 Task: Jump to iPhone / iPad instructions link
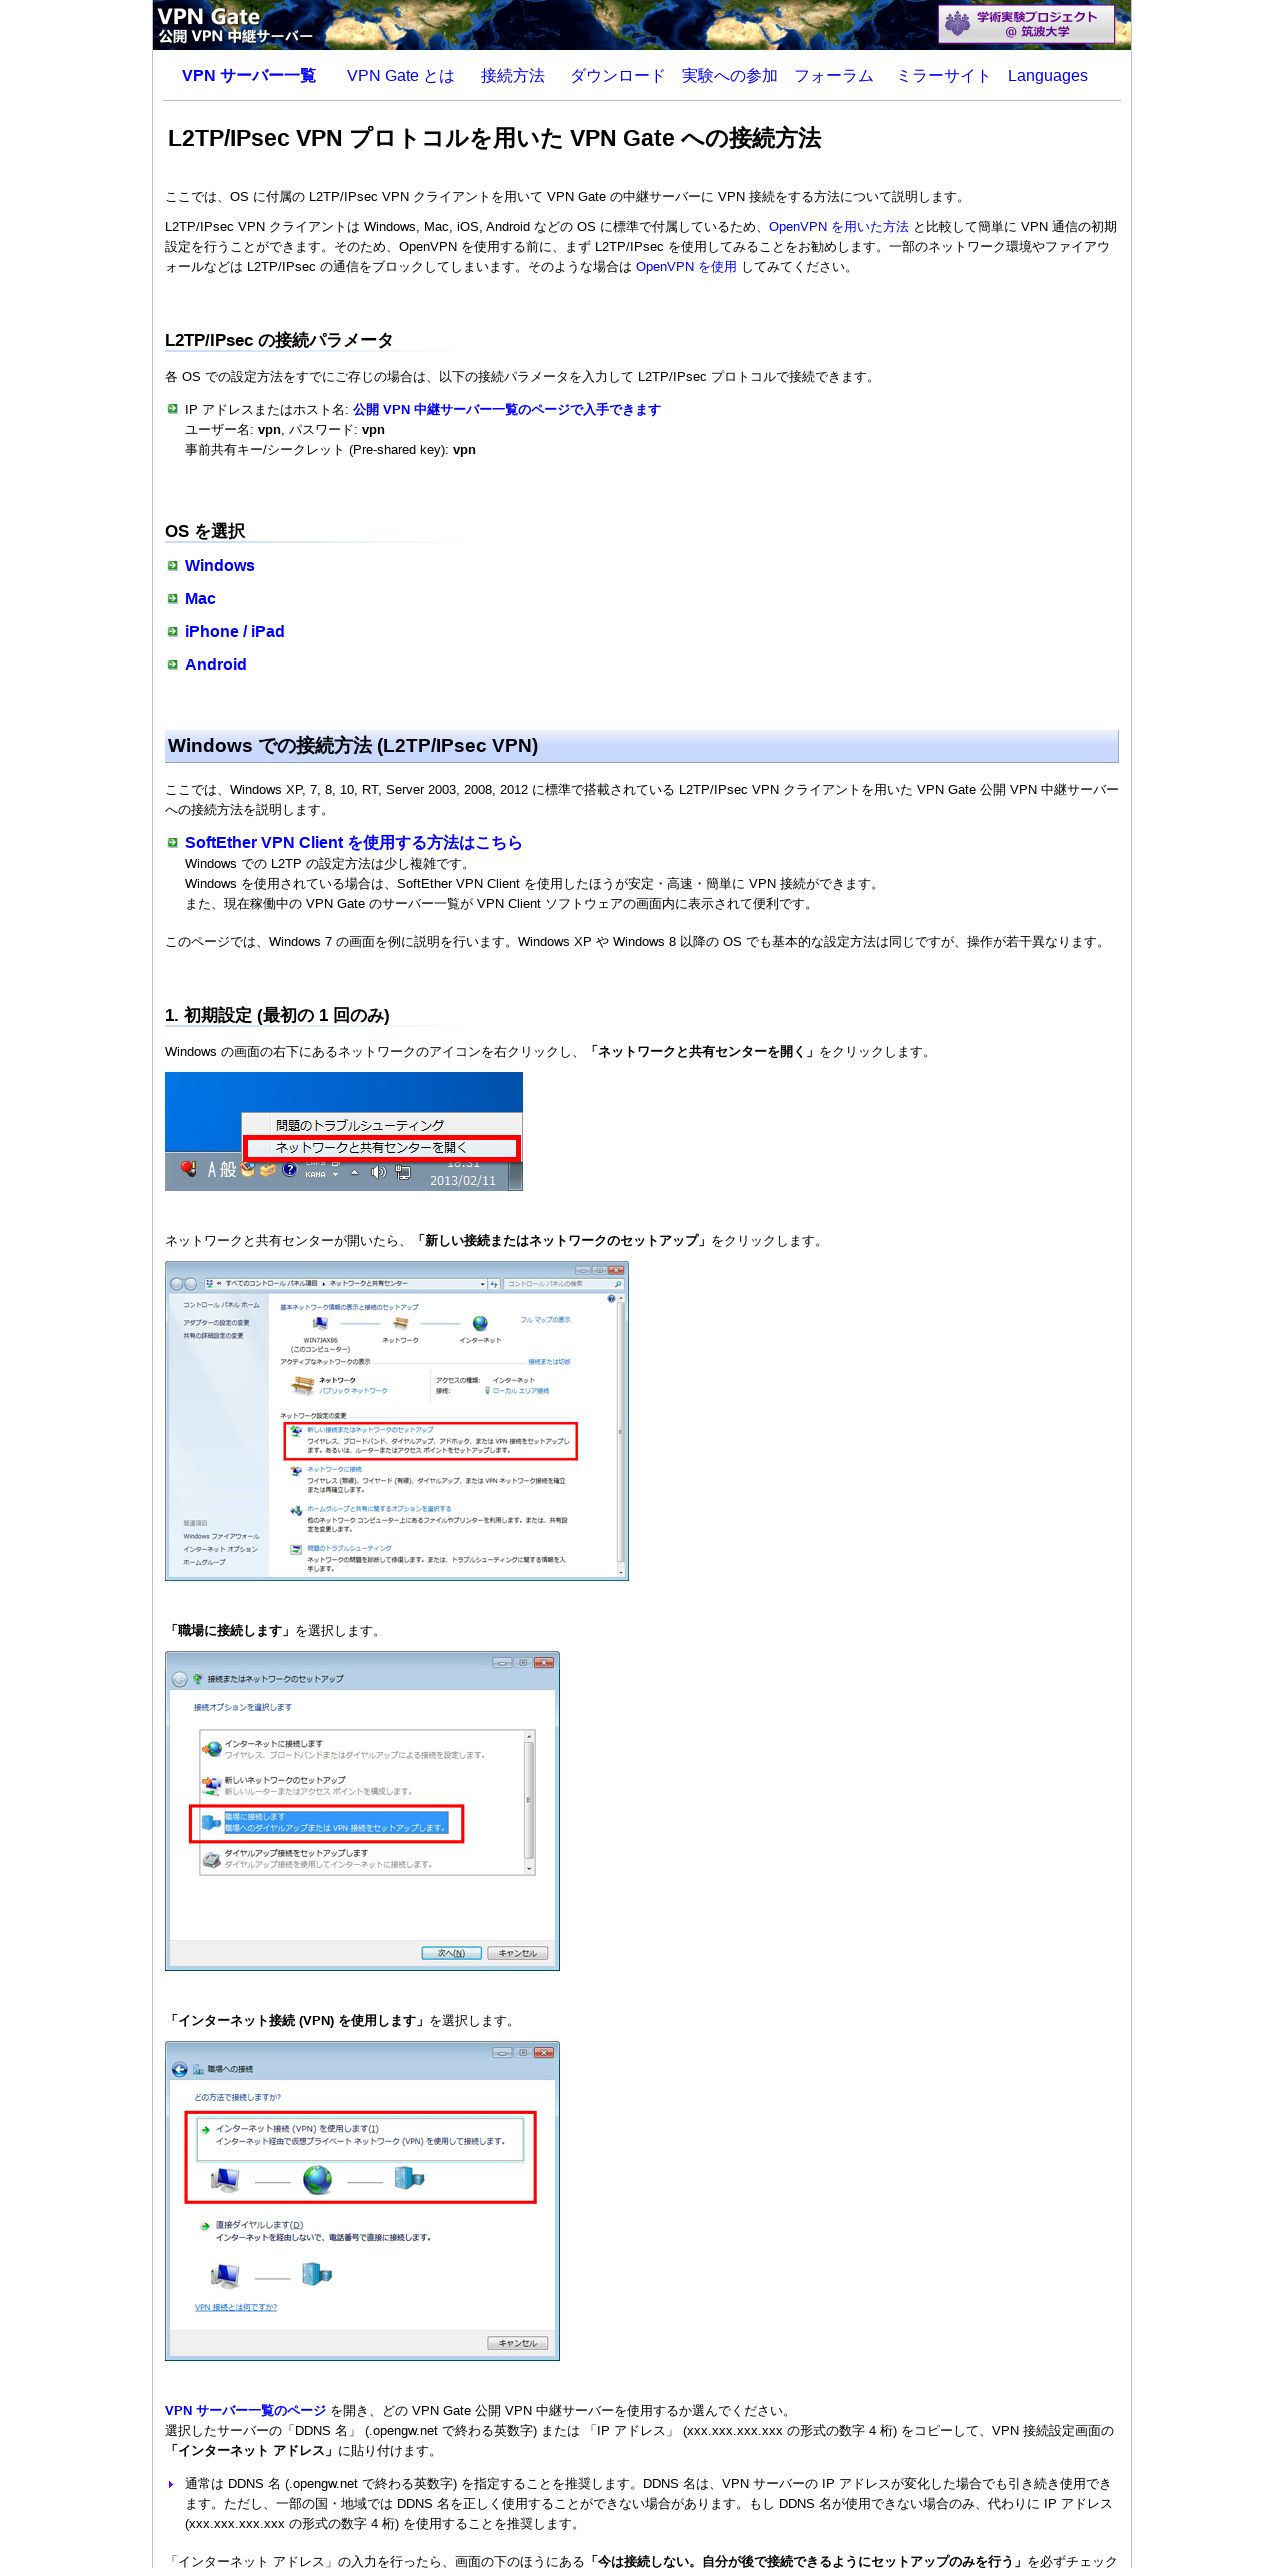coord(235,632)
